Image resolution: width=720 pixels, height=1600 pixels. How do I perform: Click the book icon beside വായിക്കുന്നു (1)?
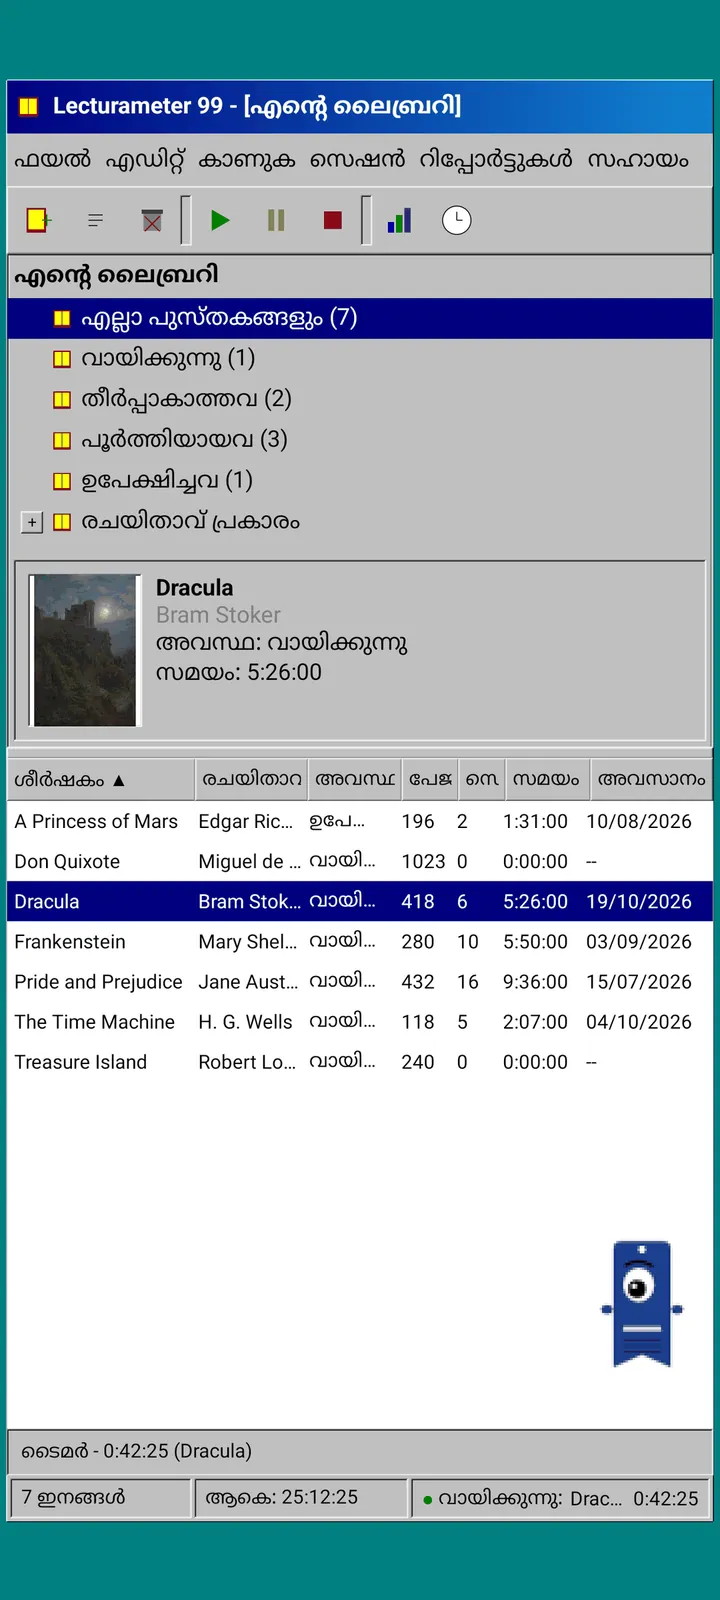pos(62,359)
